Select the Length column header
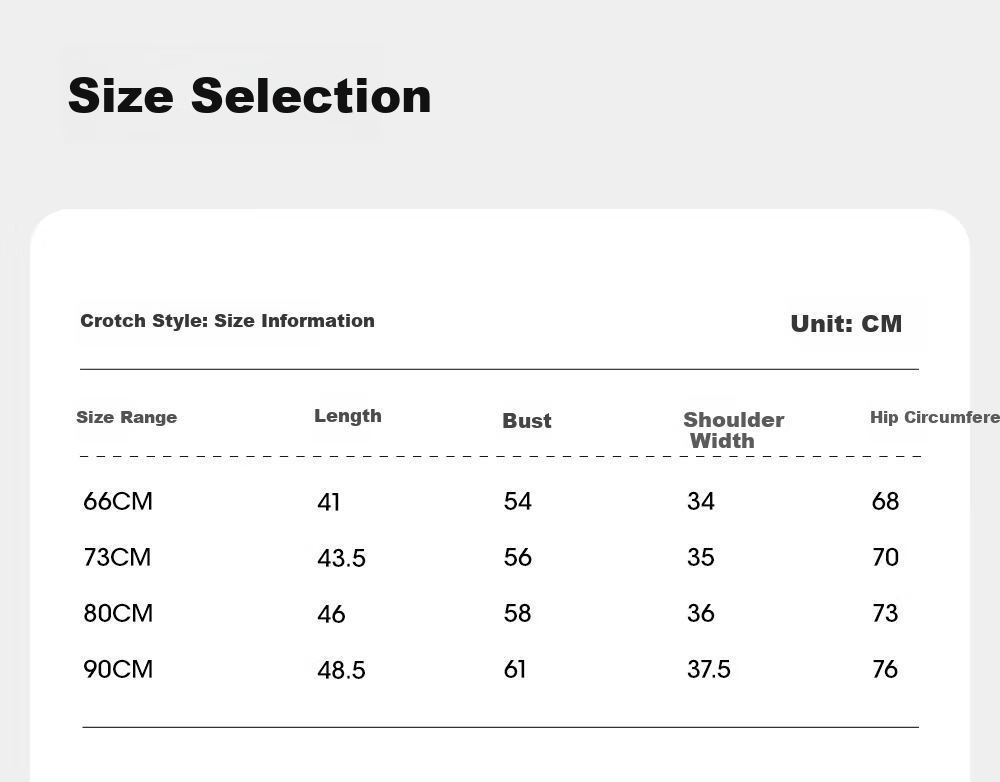The image size is (1000, 782). (348, 416)
